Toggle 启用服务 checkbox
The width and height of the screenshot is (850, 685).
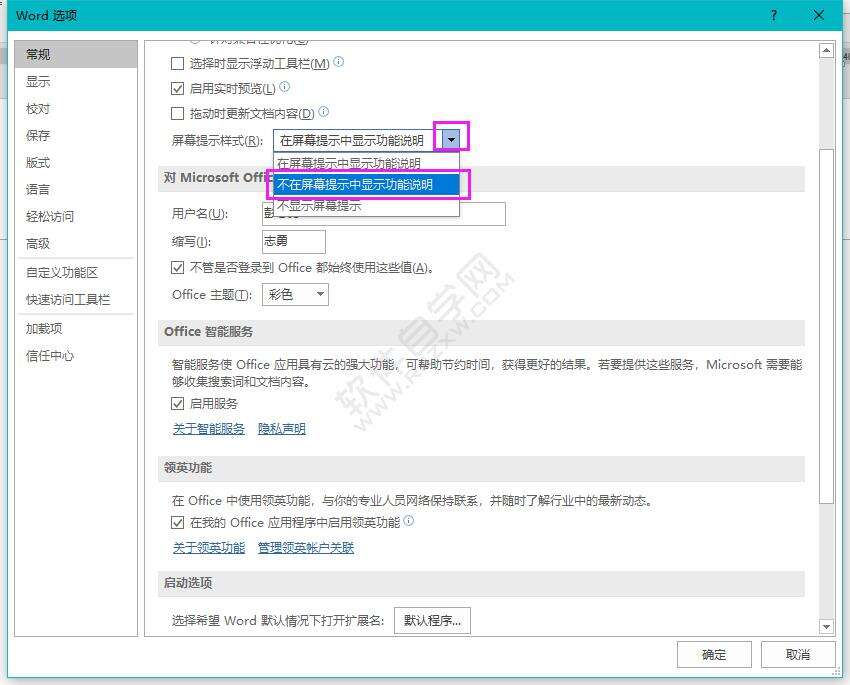(x=177, y=404)
